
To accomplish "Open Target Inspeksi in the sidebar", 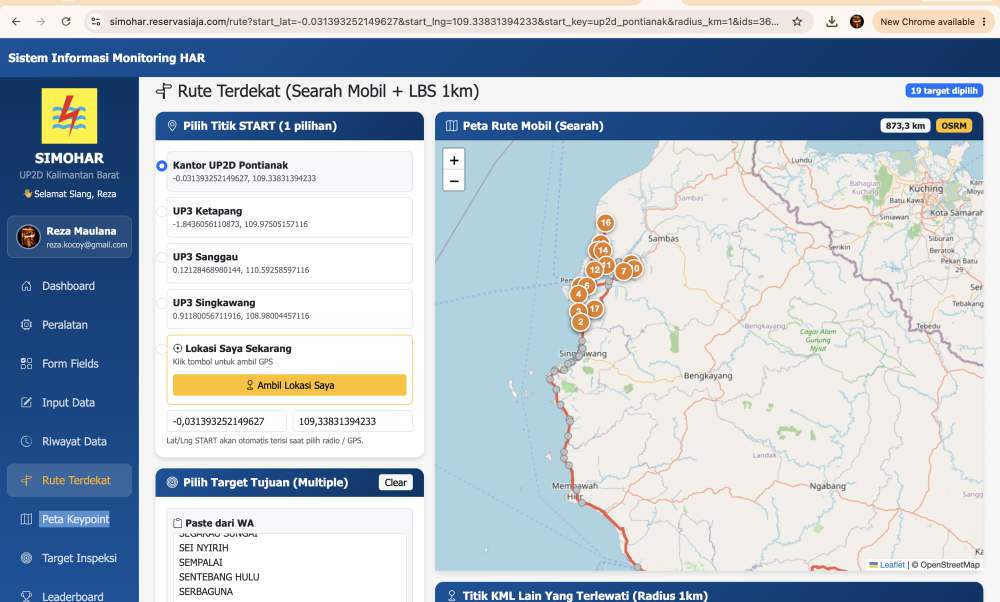I will (70, 559).
